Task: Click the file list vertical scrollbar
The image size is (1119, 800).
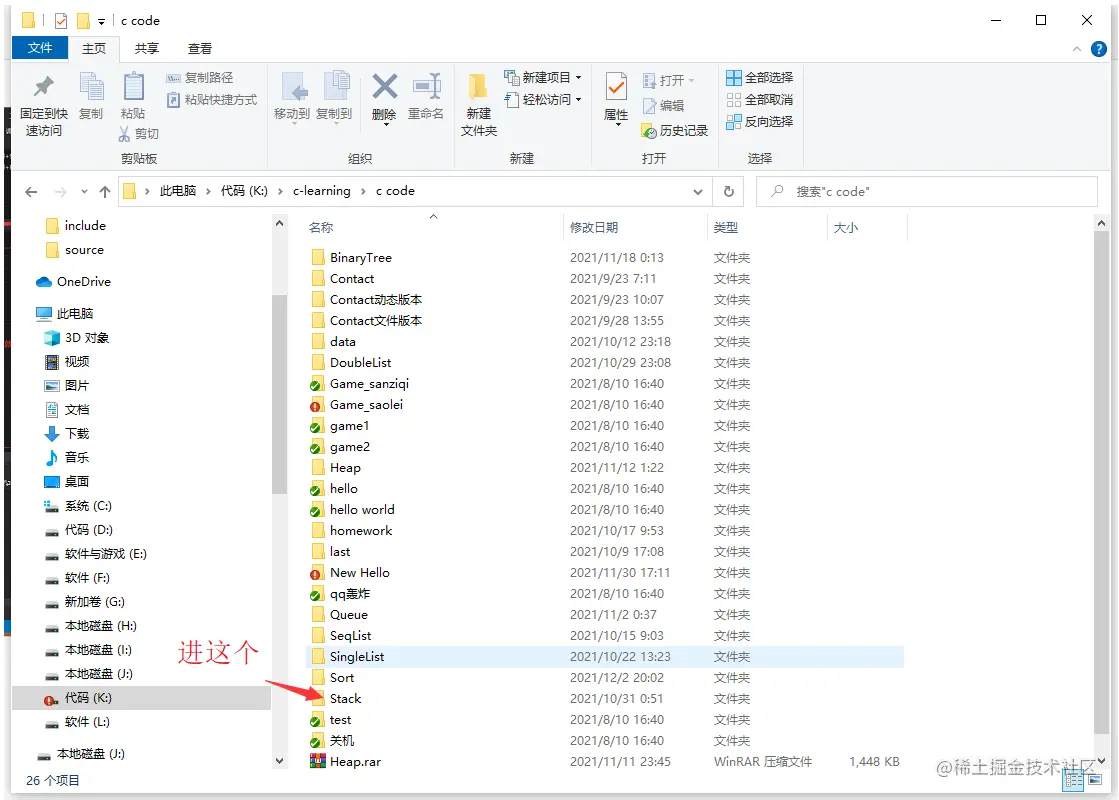Action: click(x=1101, y=482)
